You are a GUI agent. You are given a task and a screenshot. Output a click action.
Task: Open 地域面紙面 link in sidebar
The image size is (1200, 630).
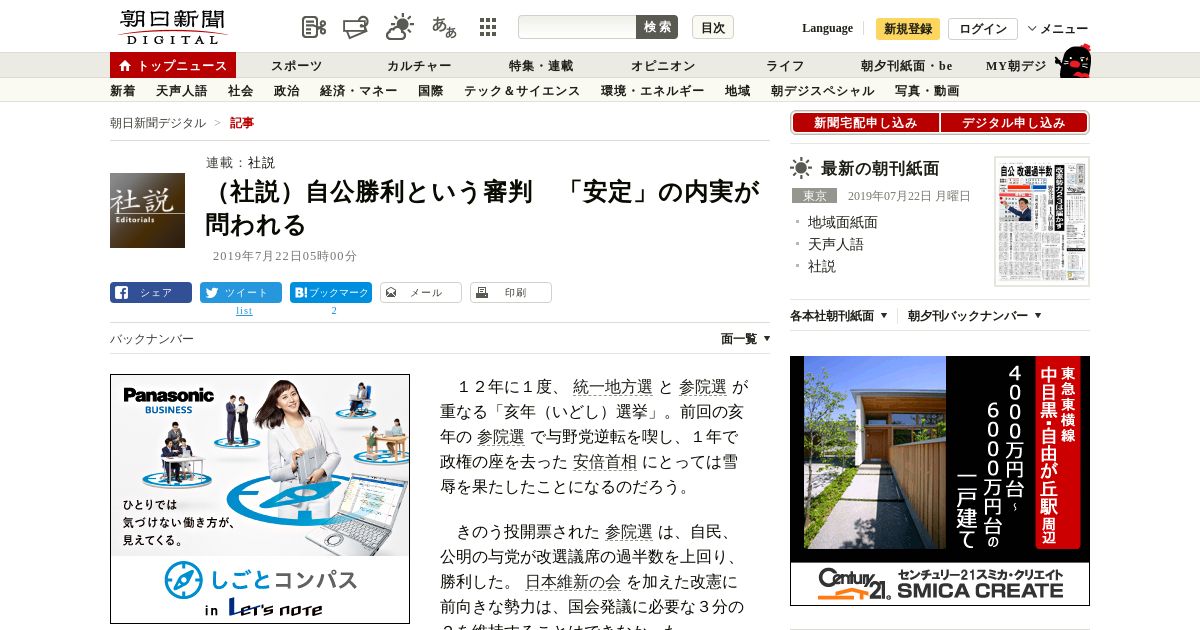(843, 222)
